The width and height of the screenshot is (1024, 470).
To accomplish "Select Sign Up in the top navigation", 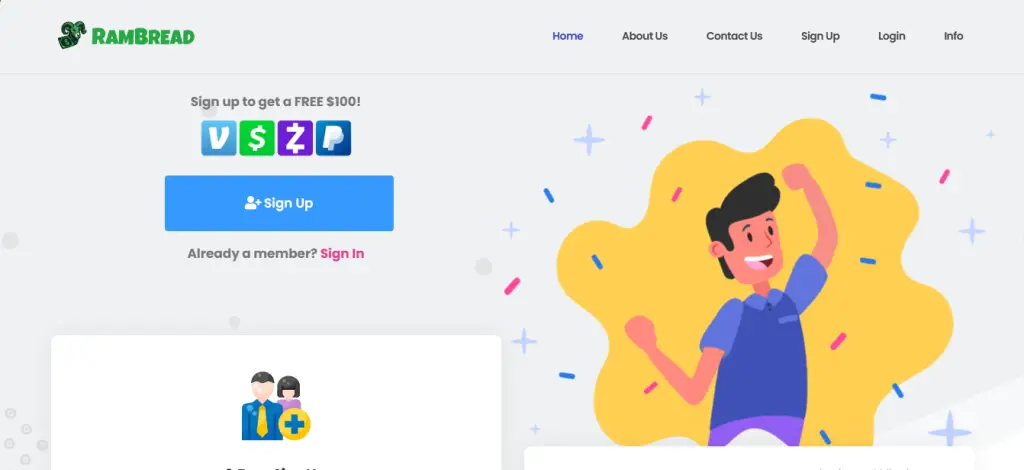I will click(820, 36).
